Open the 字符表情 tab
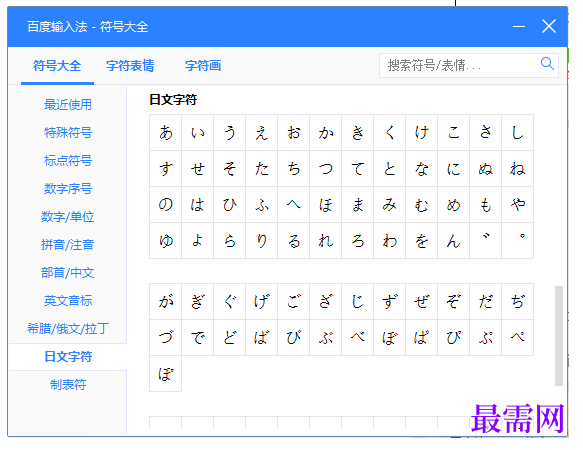 click(130, 66)
